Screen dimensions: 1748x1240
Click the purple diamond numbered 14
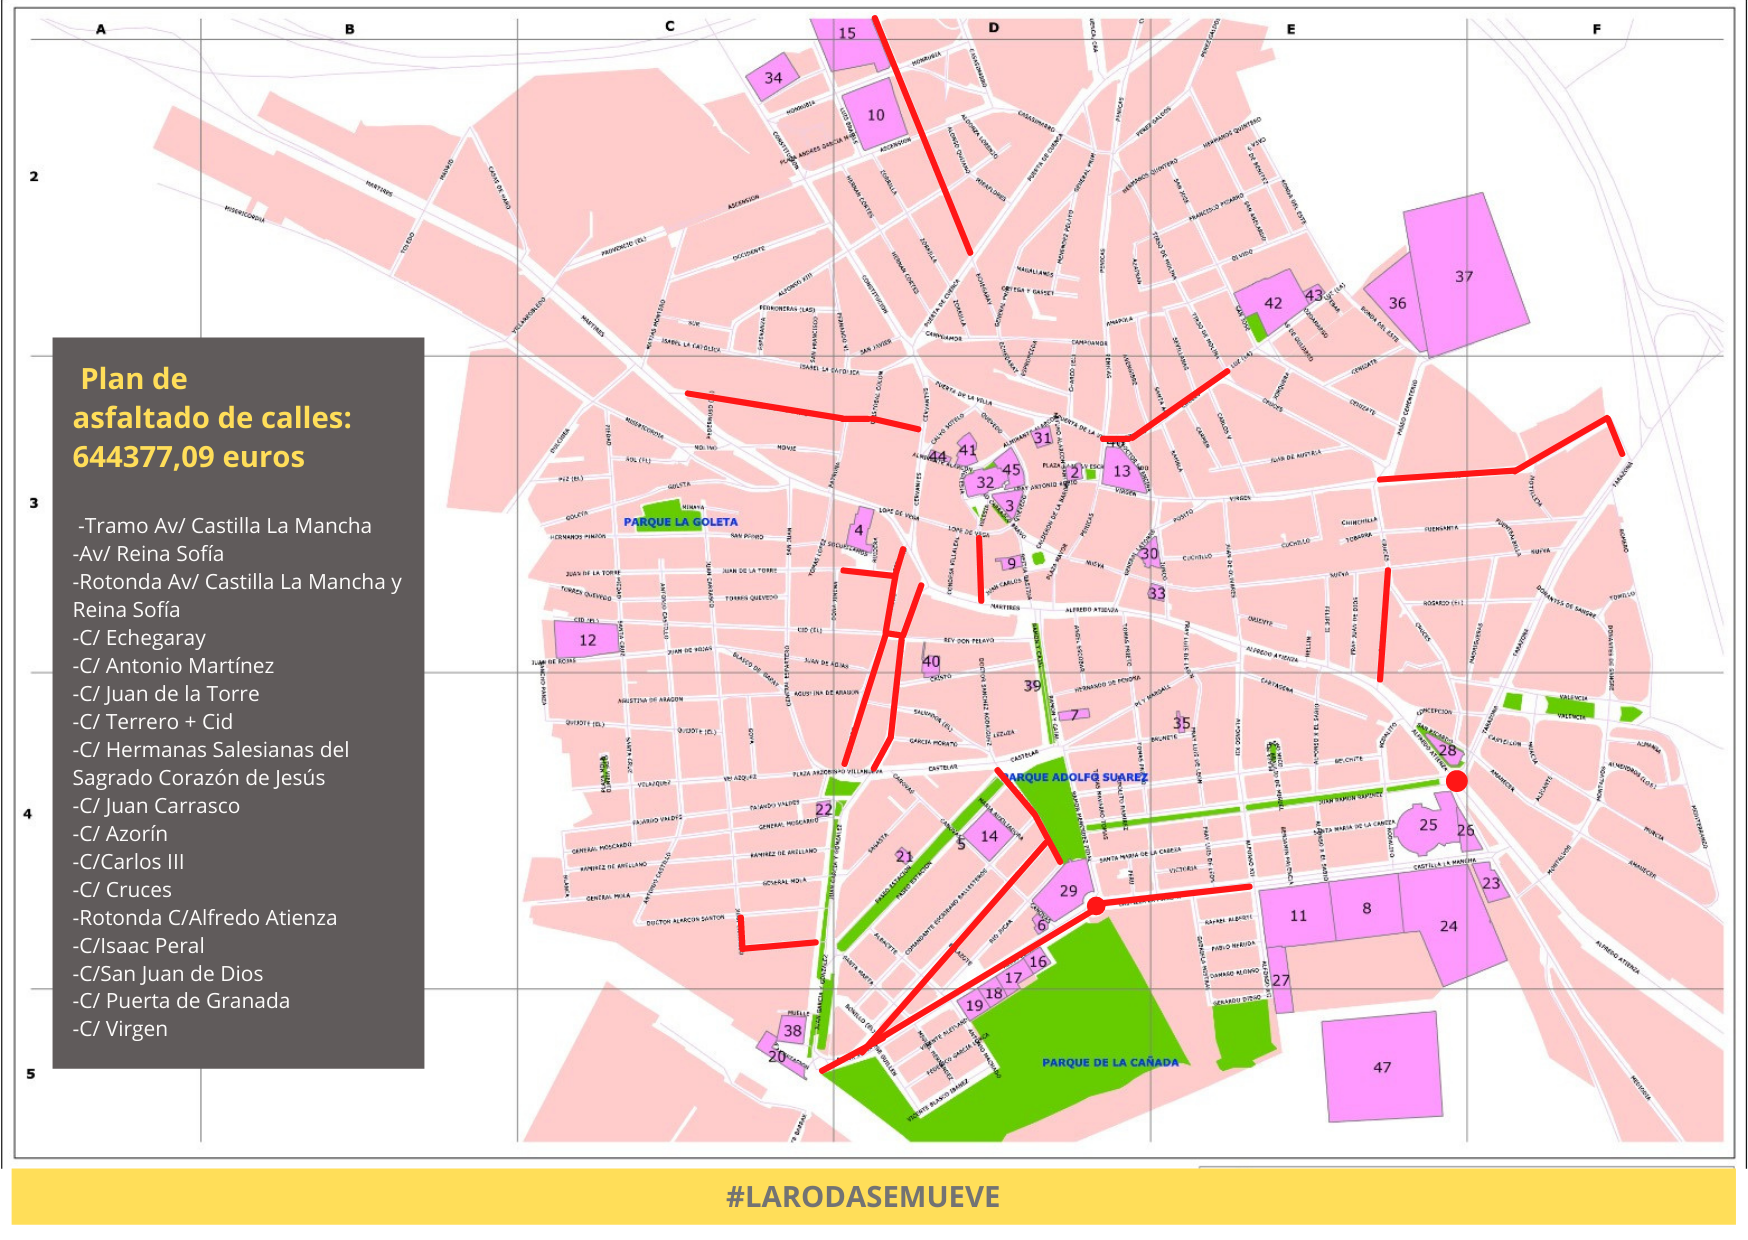(x=989, y=836)
